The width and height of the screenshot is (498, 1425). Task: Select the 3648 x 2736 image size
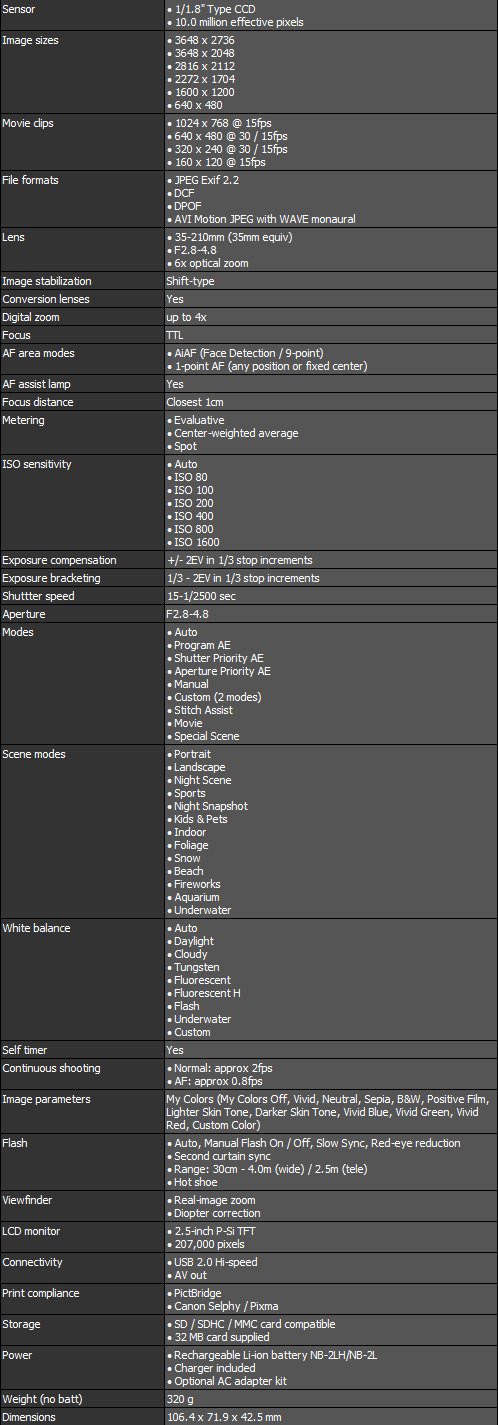tap(204, 40)
